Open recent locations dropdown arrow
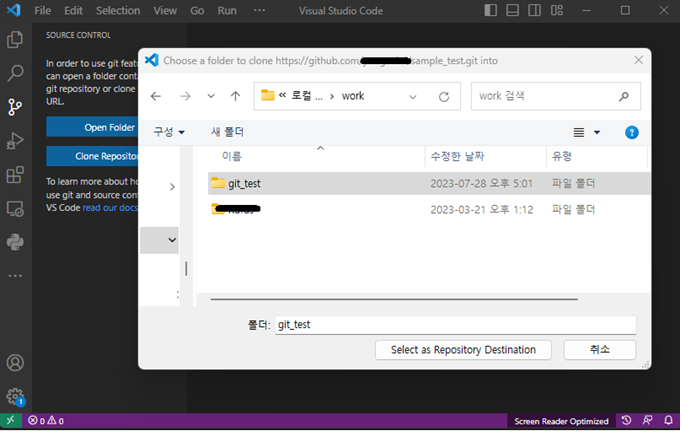Screen dimensions: 681x432 coord(211,96)
